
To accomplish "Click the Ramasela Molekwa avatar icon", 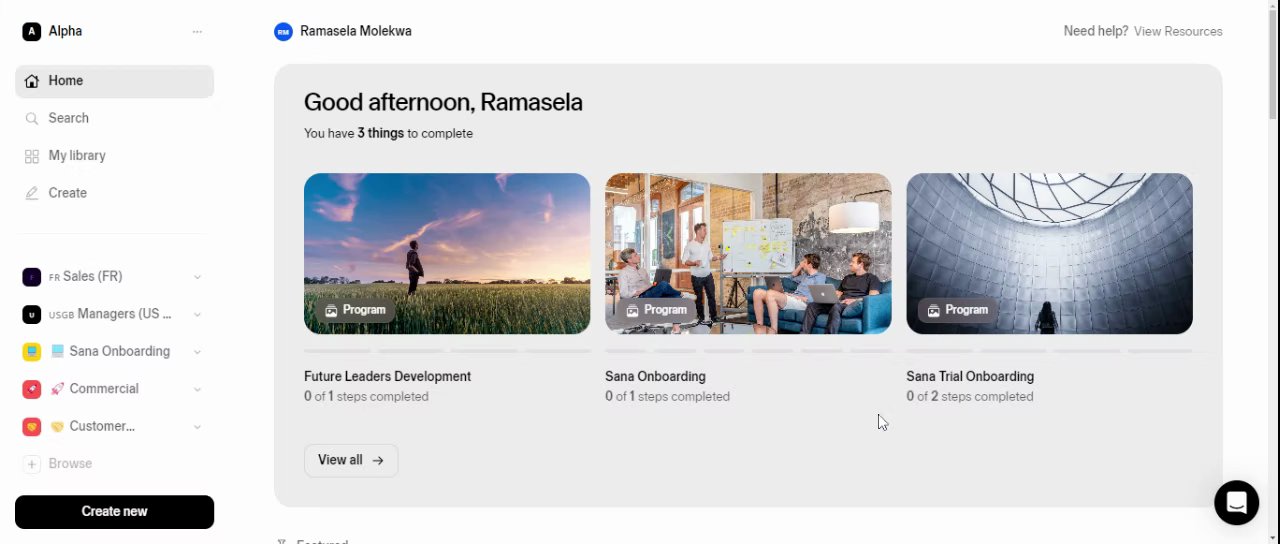I will pos(283,32).
